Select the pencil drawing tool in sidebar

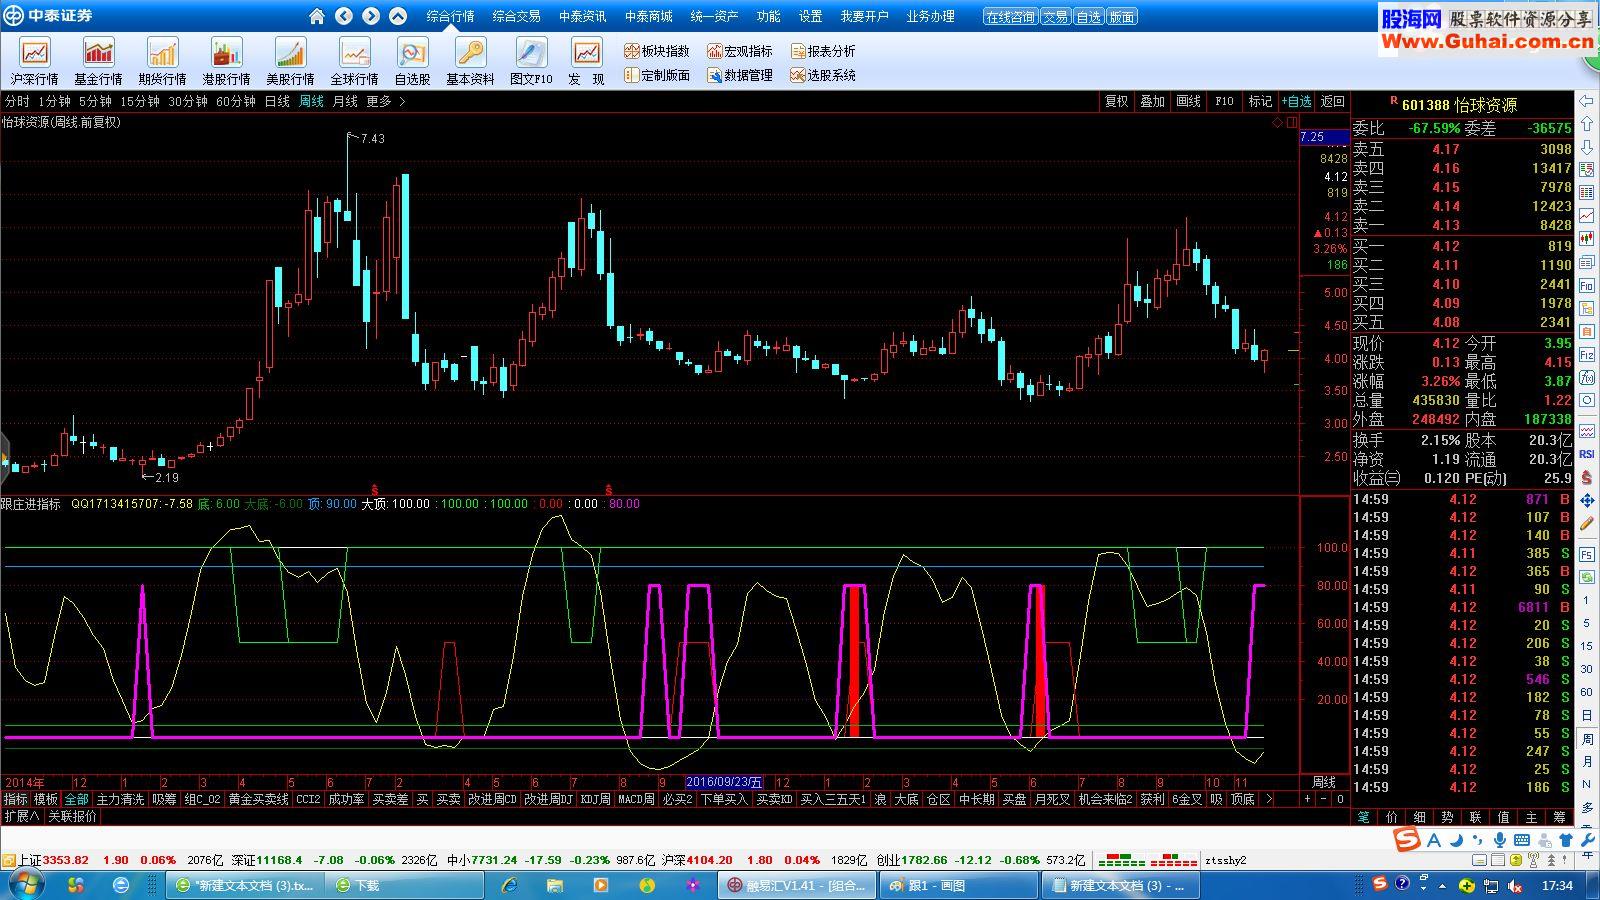[1587, 523]
